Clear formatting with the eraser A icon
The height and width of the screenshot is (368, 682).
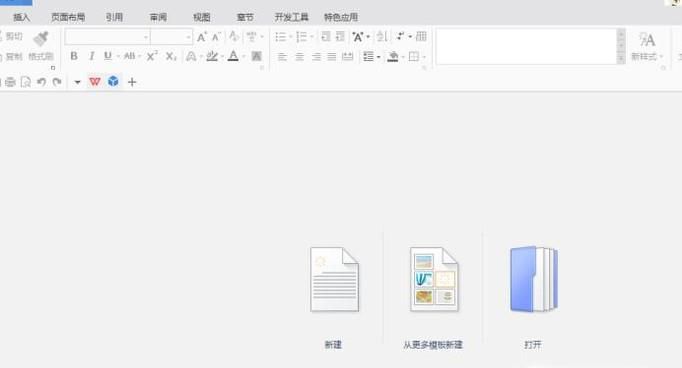pyautogui.click(x=234, y=37)
